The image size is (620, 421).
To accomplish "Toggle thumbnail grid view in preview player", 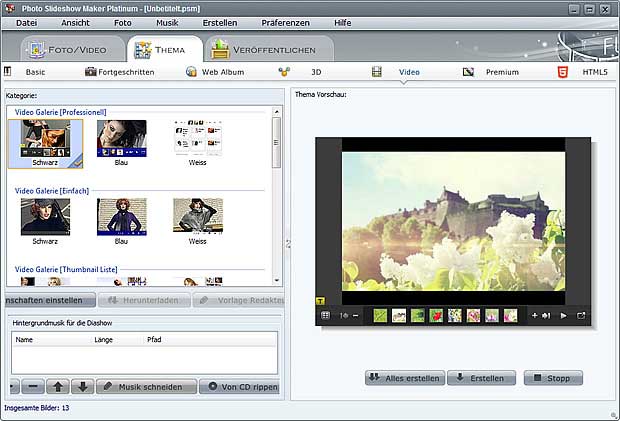I will [325, 315].
